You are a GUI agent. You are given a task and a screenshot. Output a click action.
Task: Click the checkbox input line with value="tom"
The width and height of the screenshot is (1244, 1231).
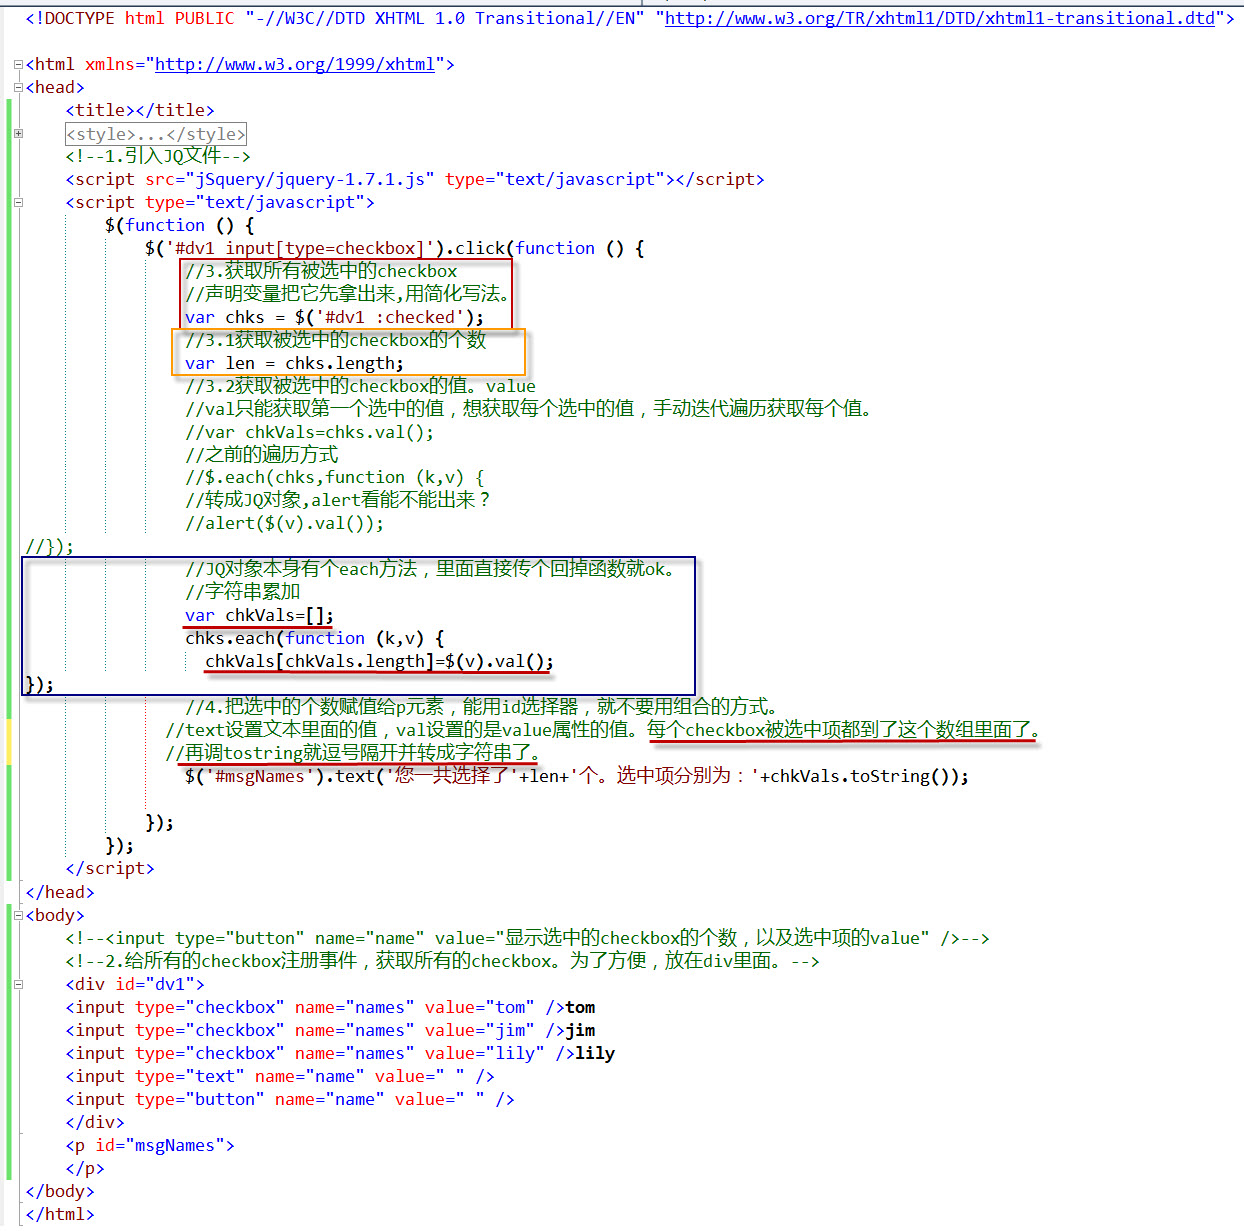click(x=330, y=1007)
